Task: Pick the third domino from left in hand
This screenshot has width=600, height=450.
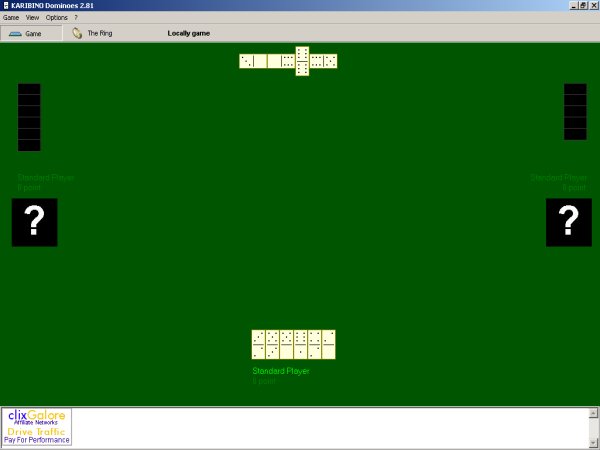Action: pyautogui.click(x=286, y=344)
